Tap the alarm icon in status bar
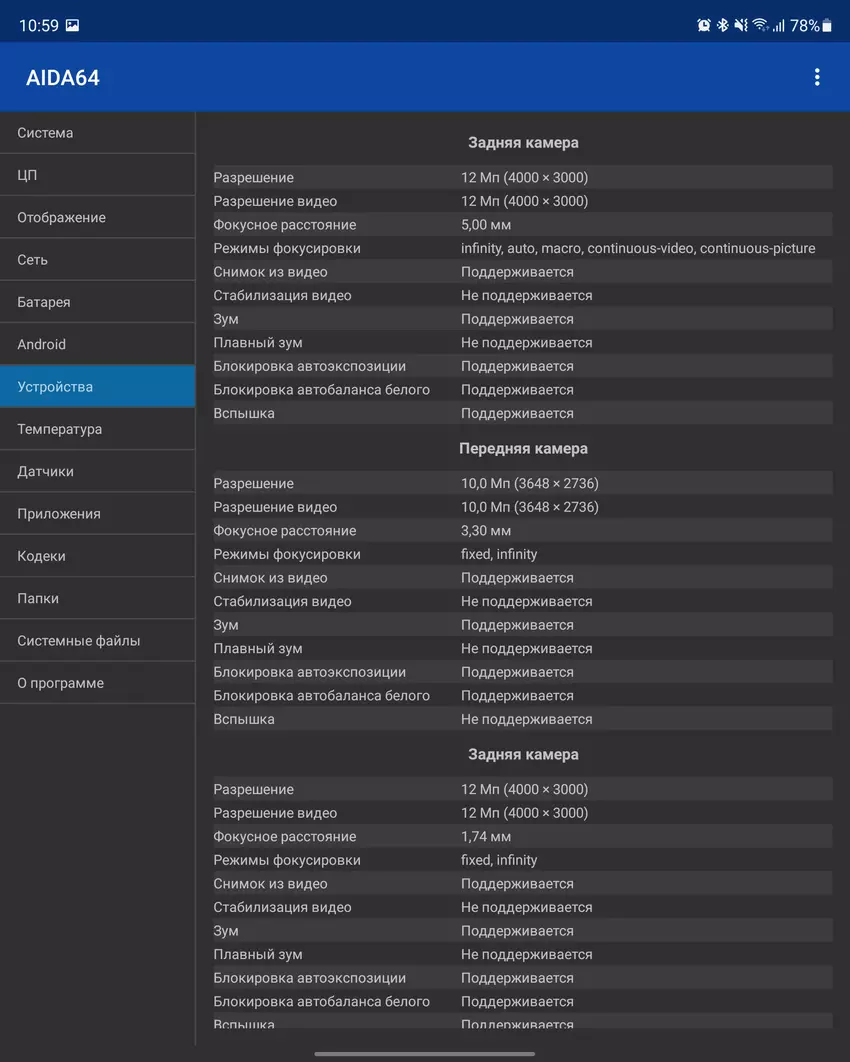850x1062 pixels. (704, 26)
